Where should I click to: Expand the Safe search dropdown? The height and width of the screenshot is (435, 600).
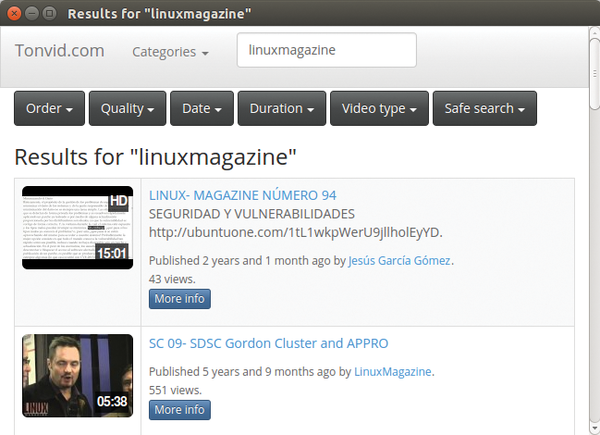coord(484,108)
